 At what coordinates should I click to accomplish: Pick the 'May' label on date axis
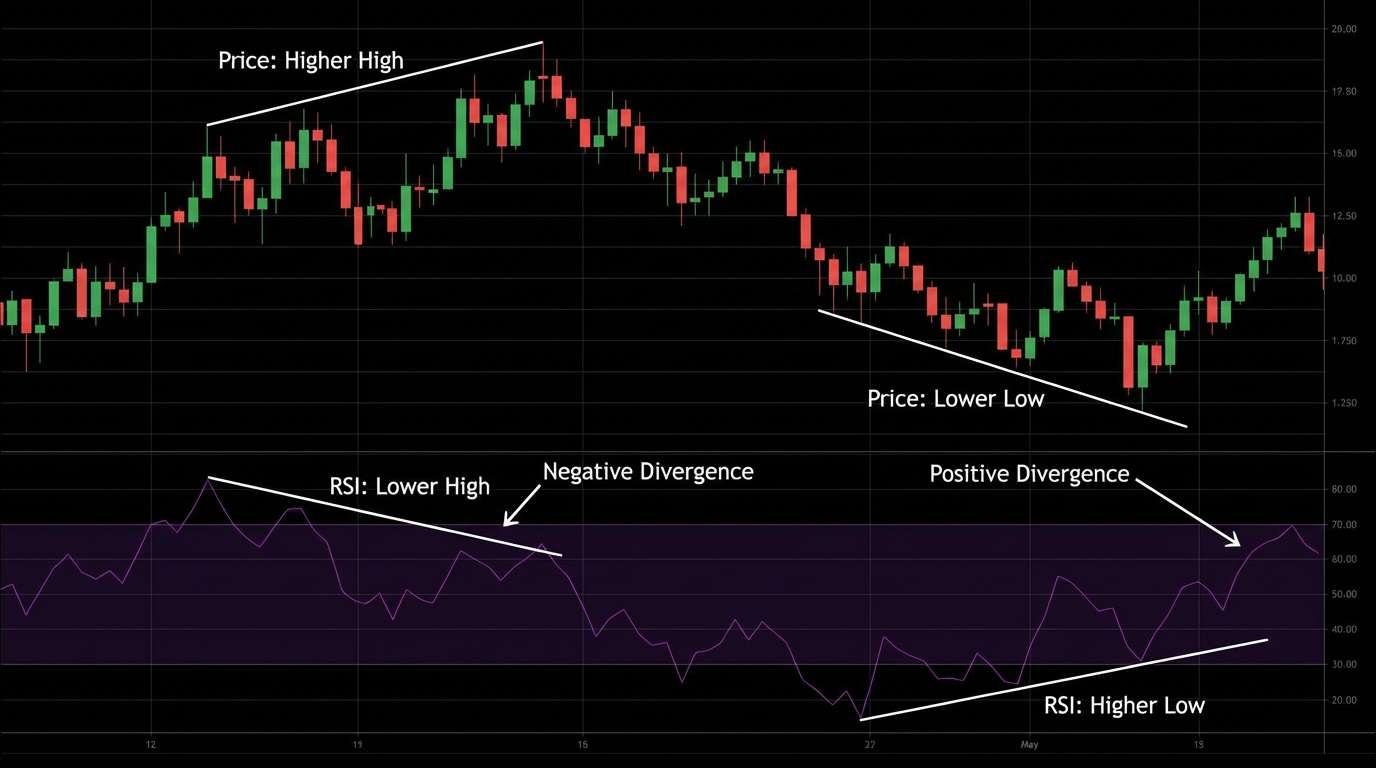[1030, 745]
